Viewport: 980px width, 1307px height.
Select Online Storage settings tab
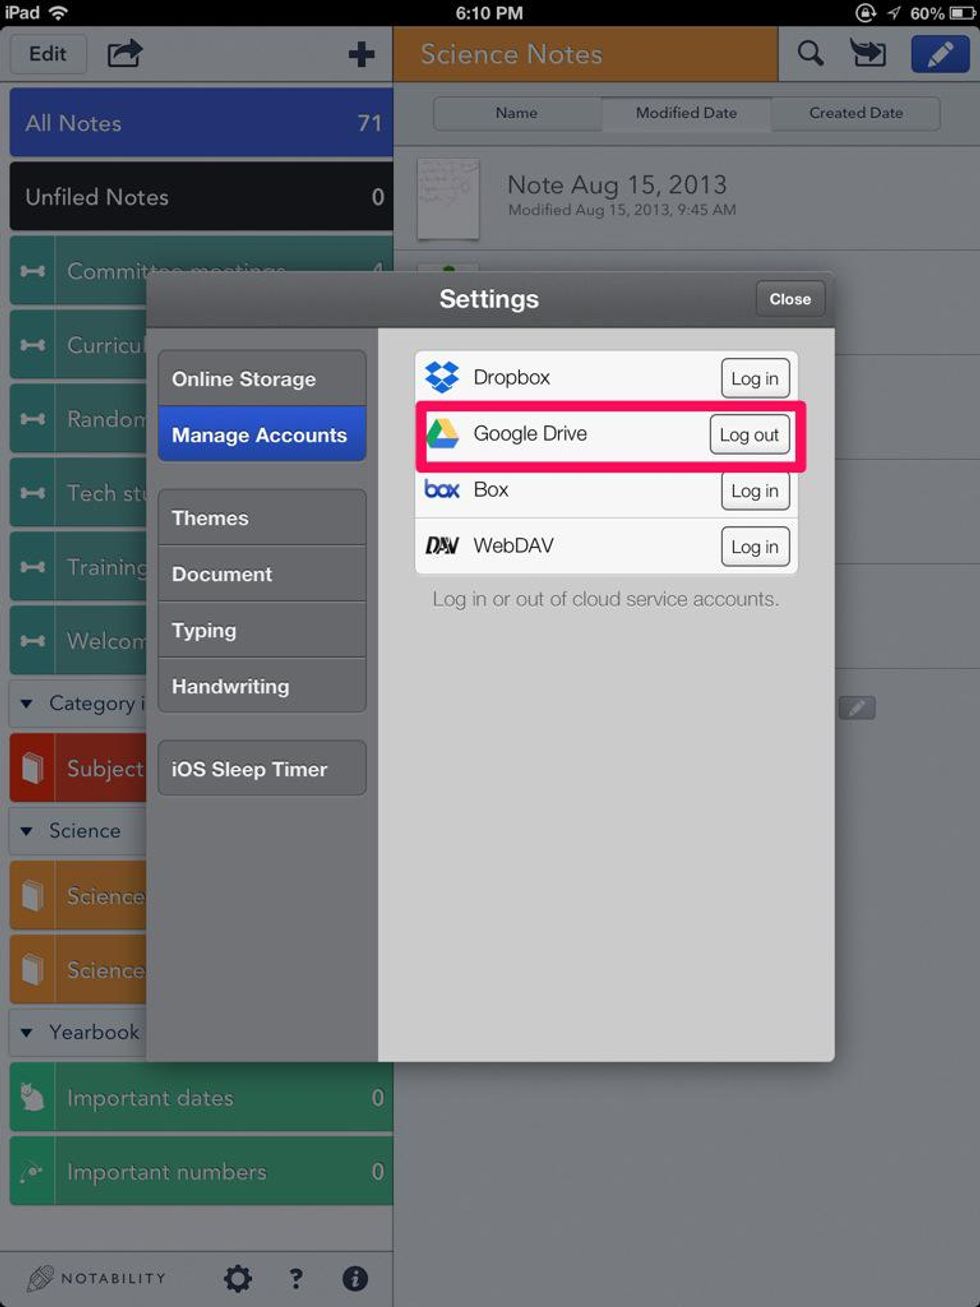click(x=261, y=379)
